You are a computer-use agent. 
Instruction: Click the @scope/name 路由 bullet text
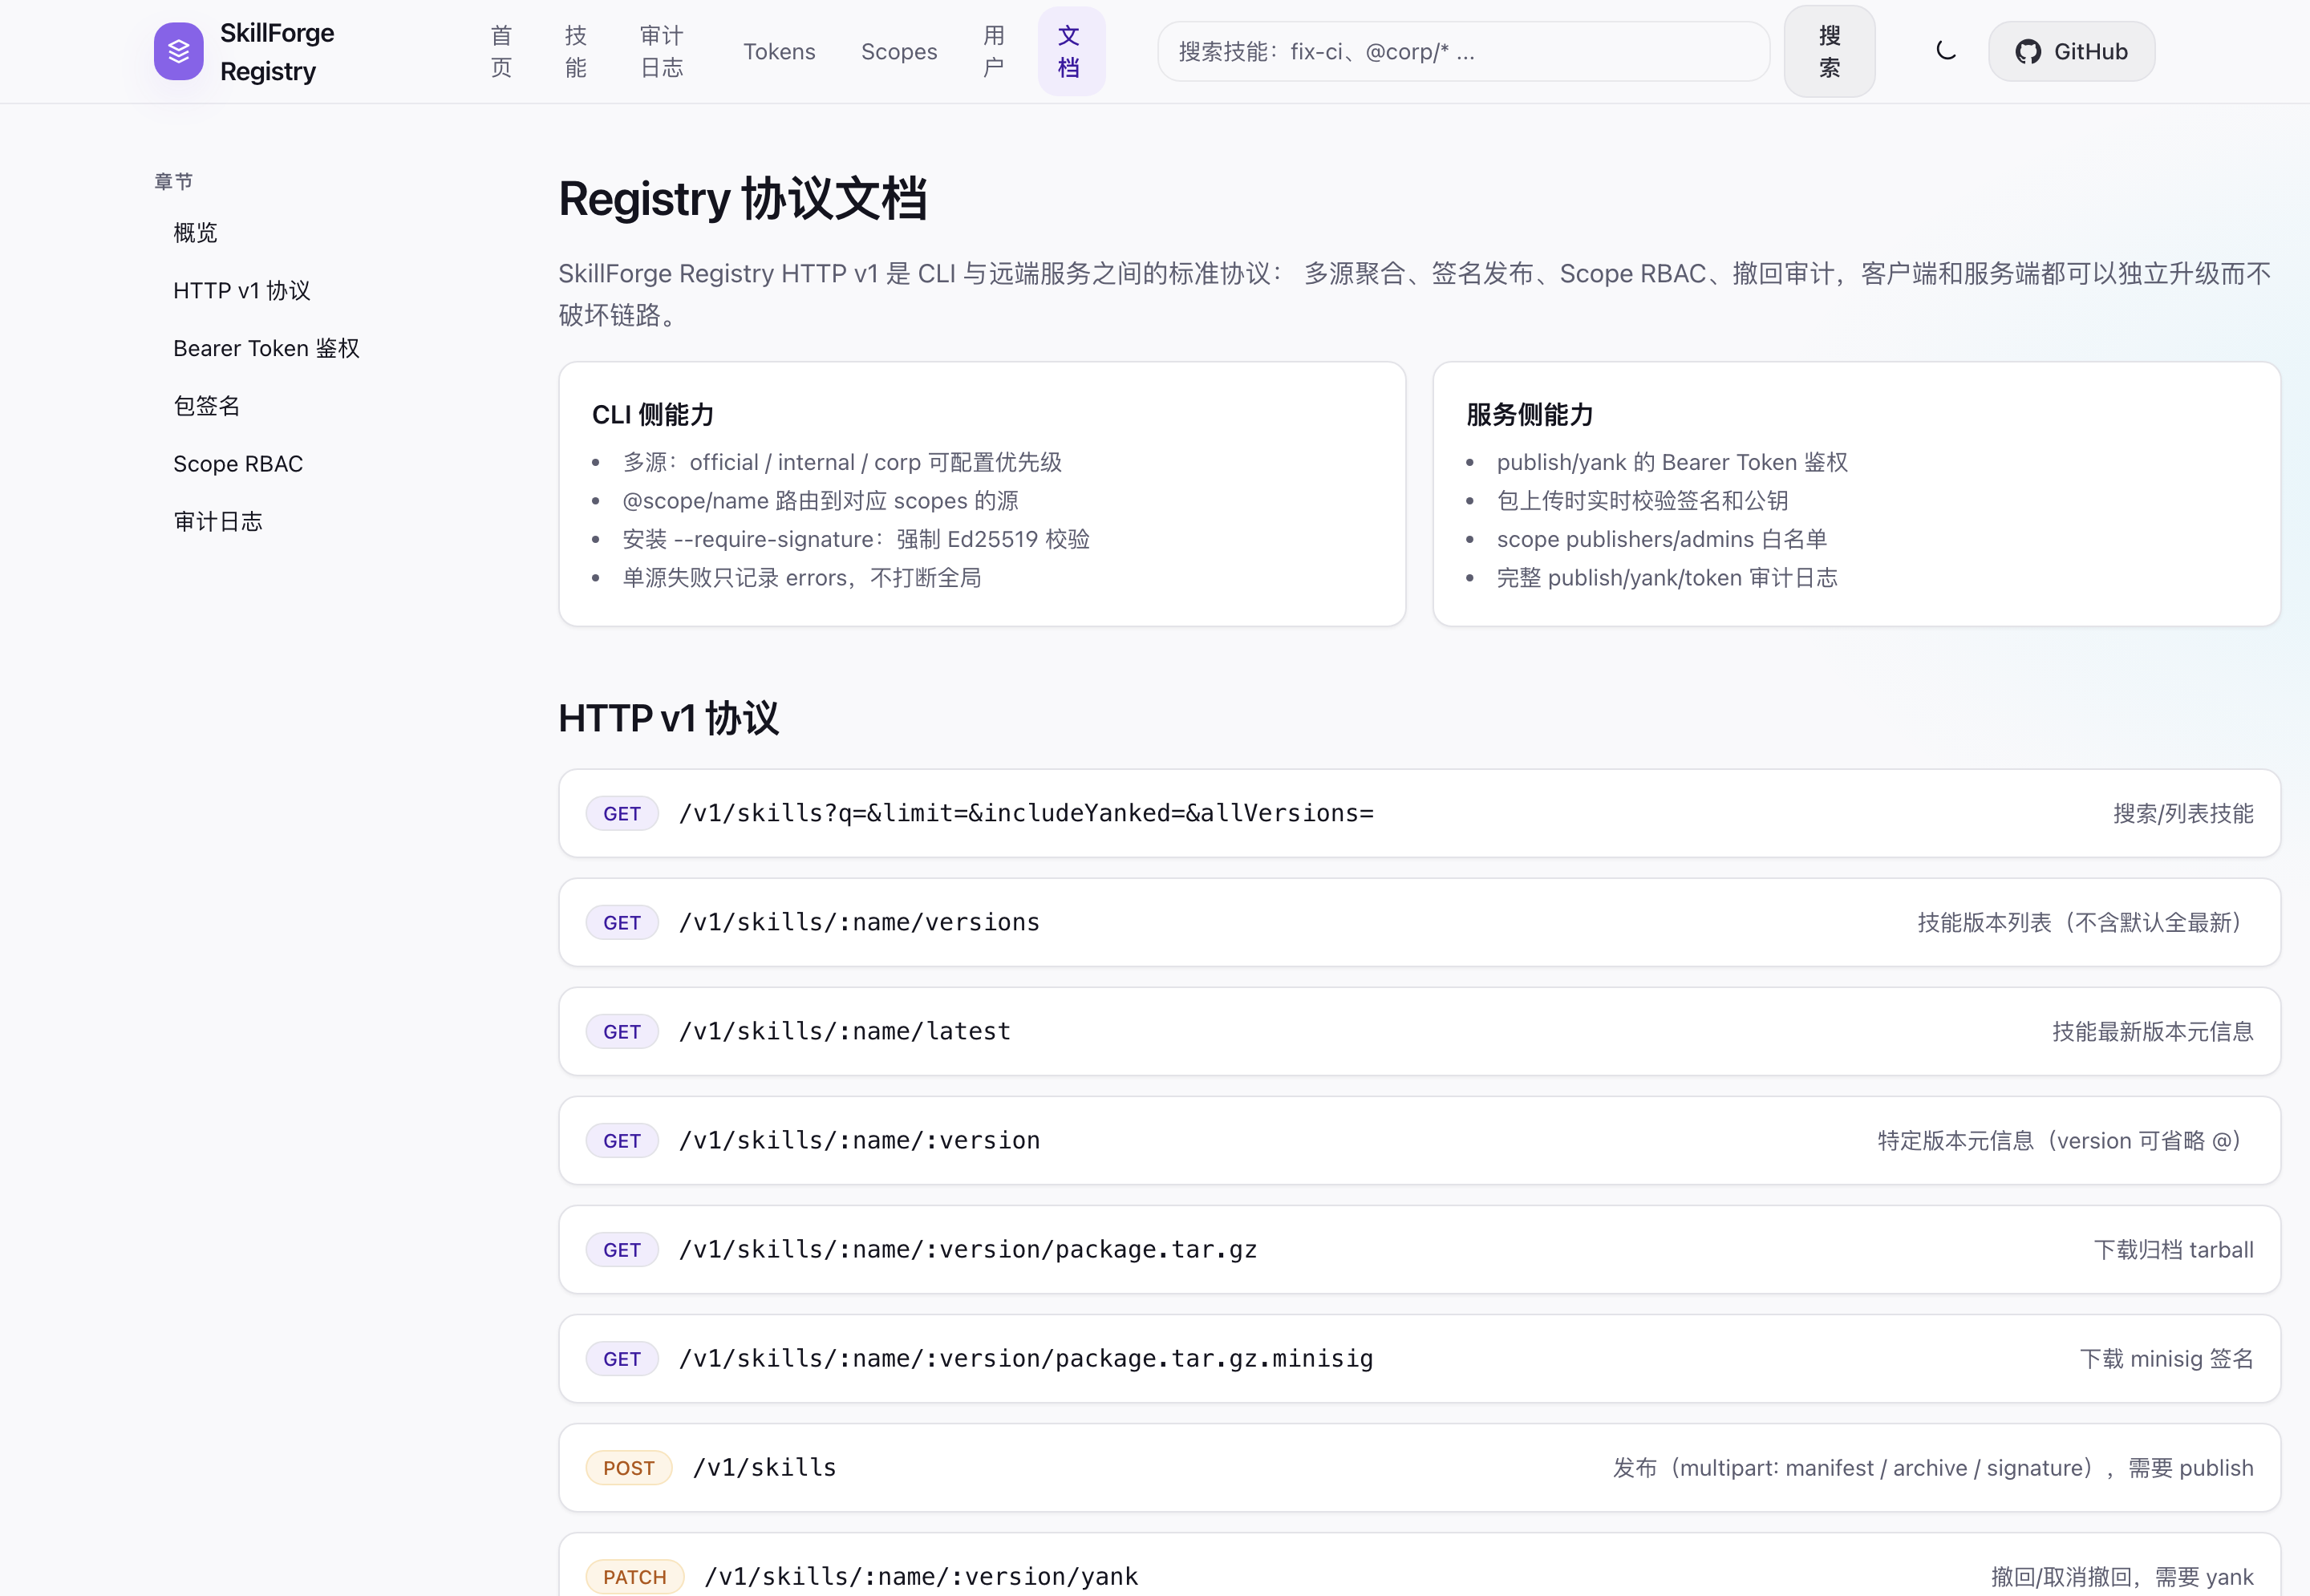coord(821,501)
